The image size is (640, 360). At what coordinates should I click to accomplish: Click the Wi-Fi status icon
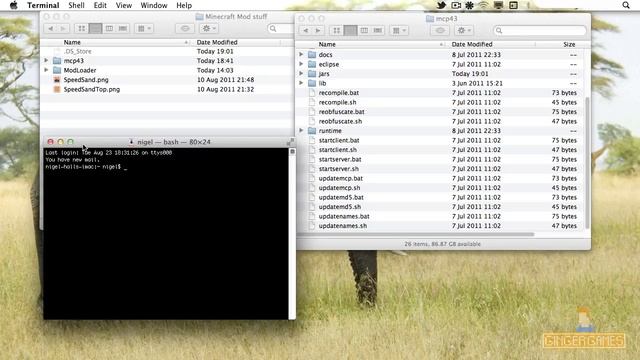click(484, 5)
